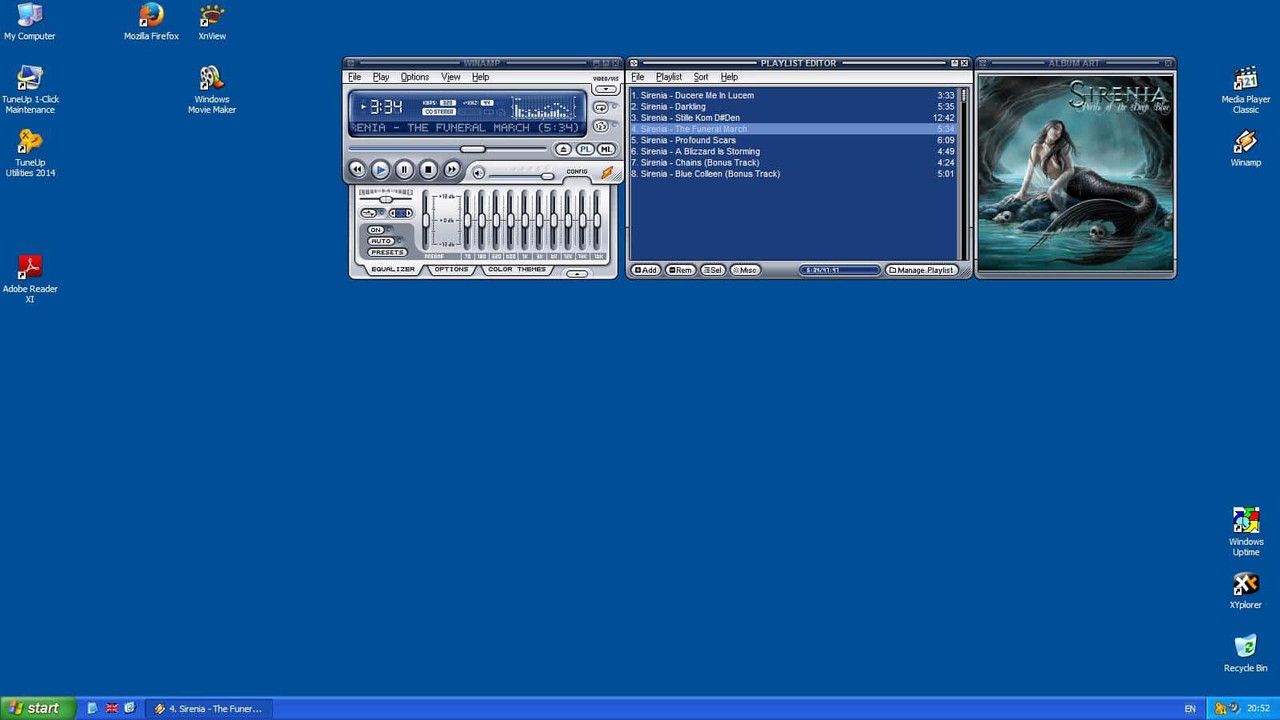The width and height of the screenshot is (1280, 720).
Task: Switch to the EQUALIZER tab
Action: tap(393, 269)
